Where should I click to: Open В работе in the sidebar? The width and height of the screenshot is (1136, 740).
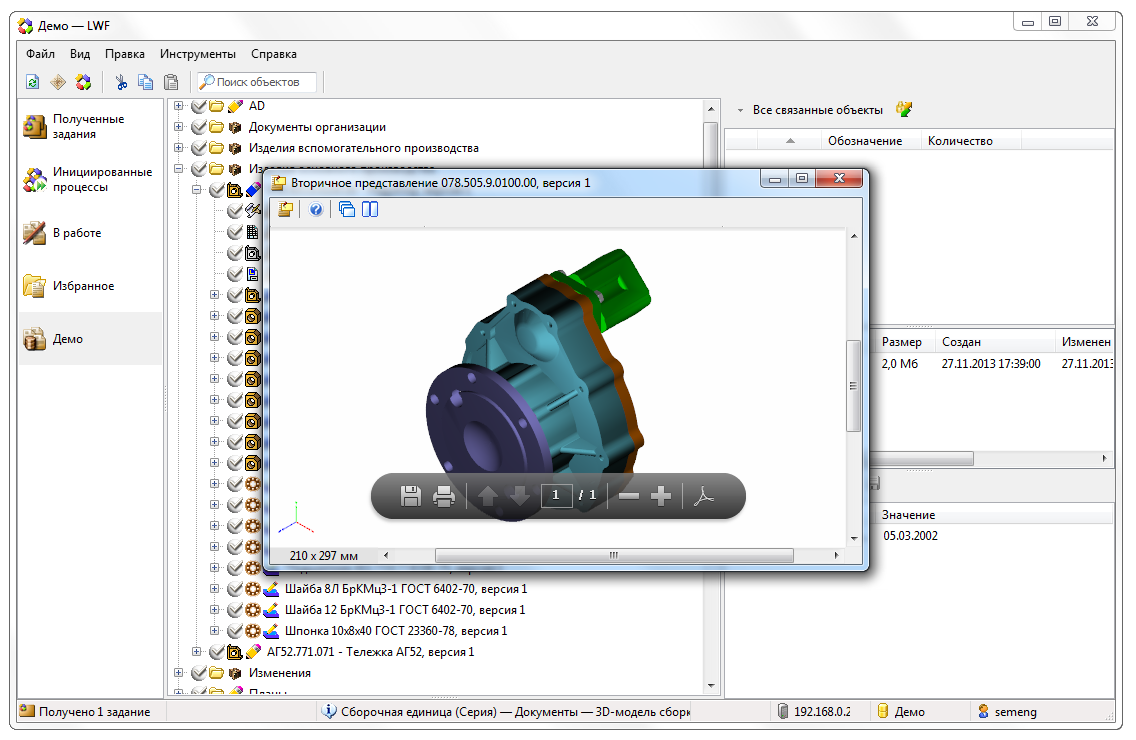click(91, 233)
